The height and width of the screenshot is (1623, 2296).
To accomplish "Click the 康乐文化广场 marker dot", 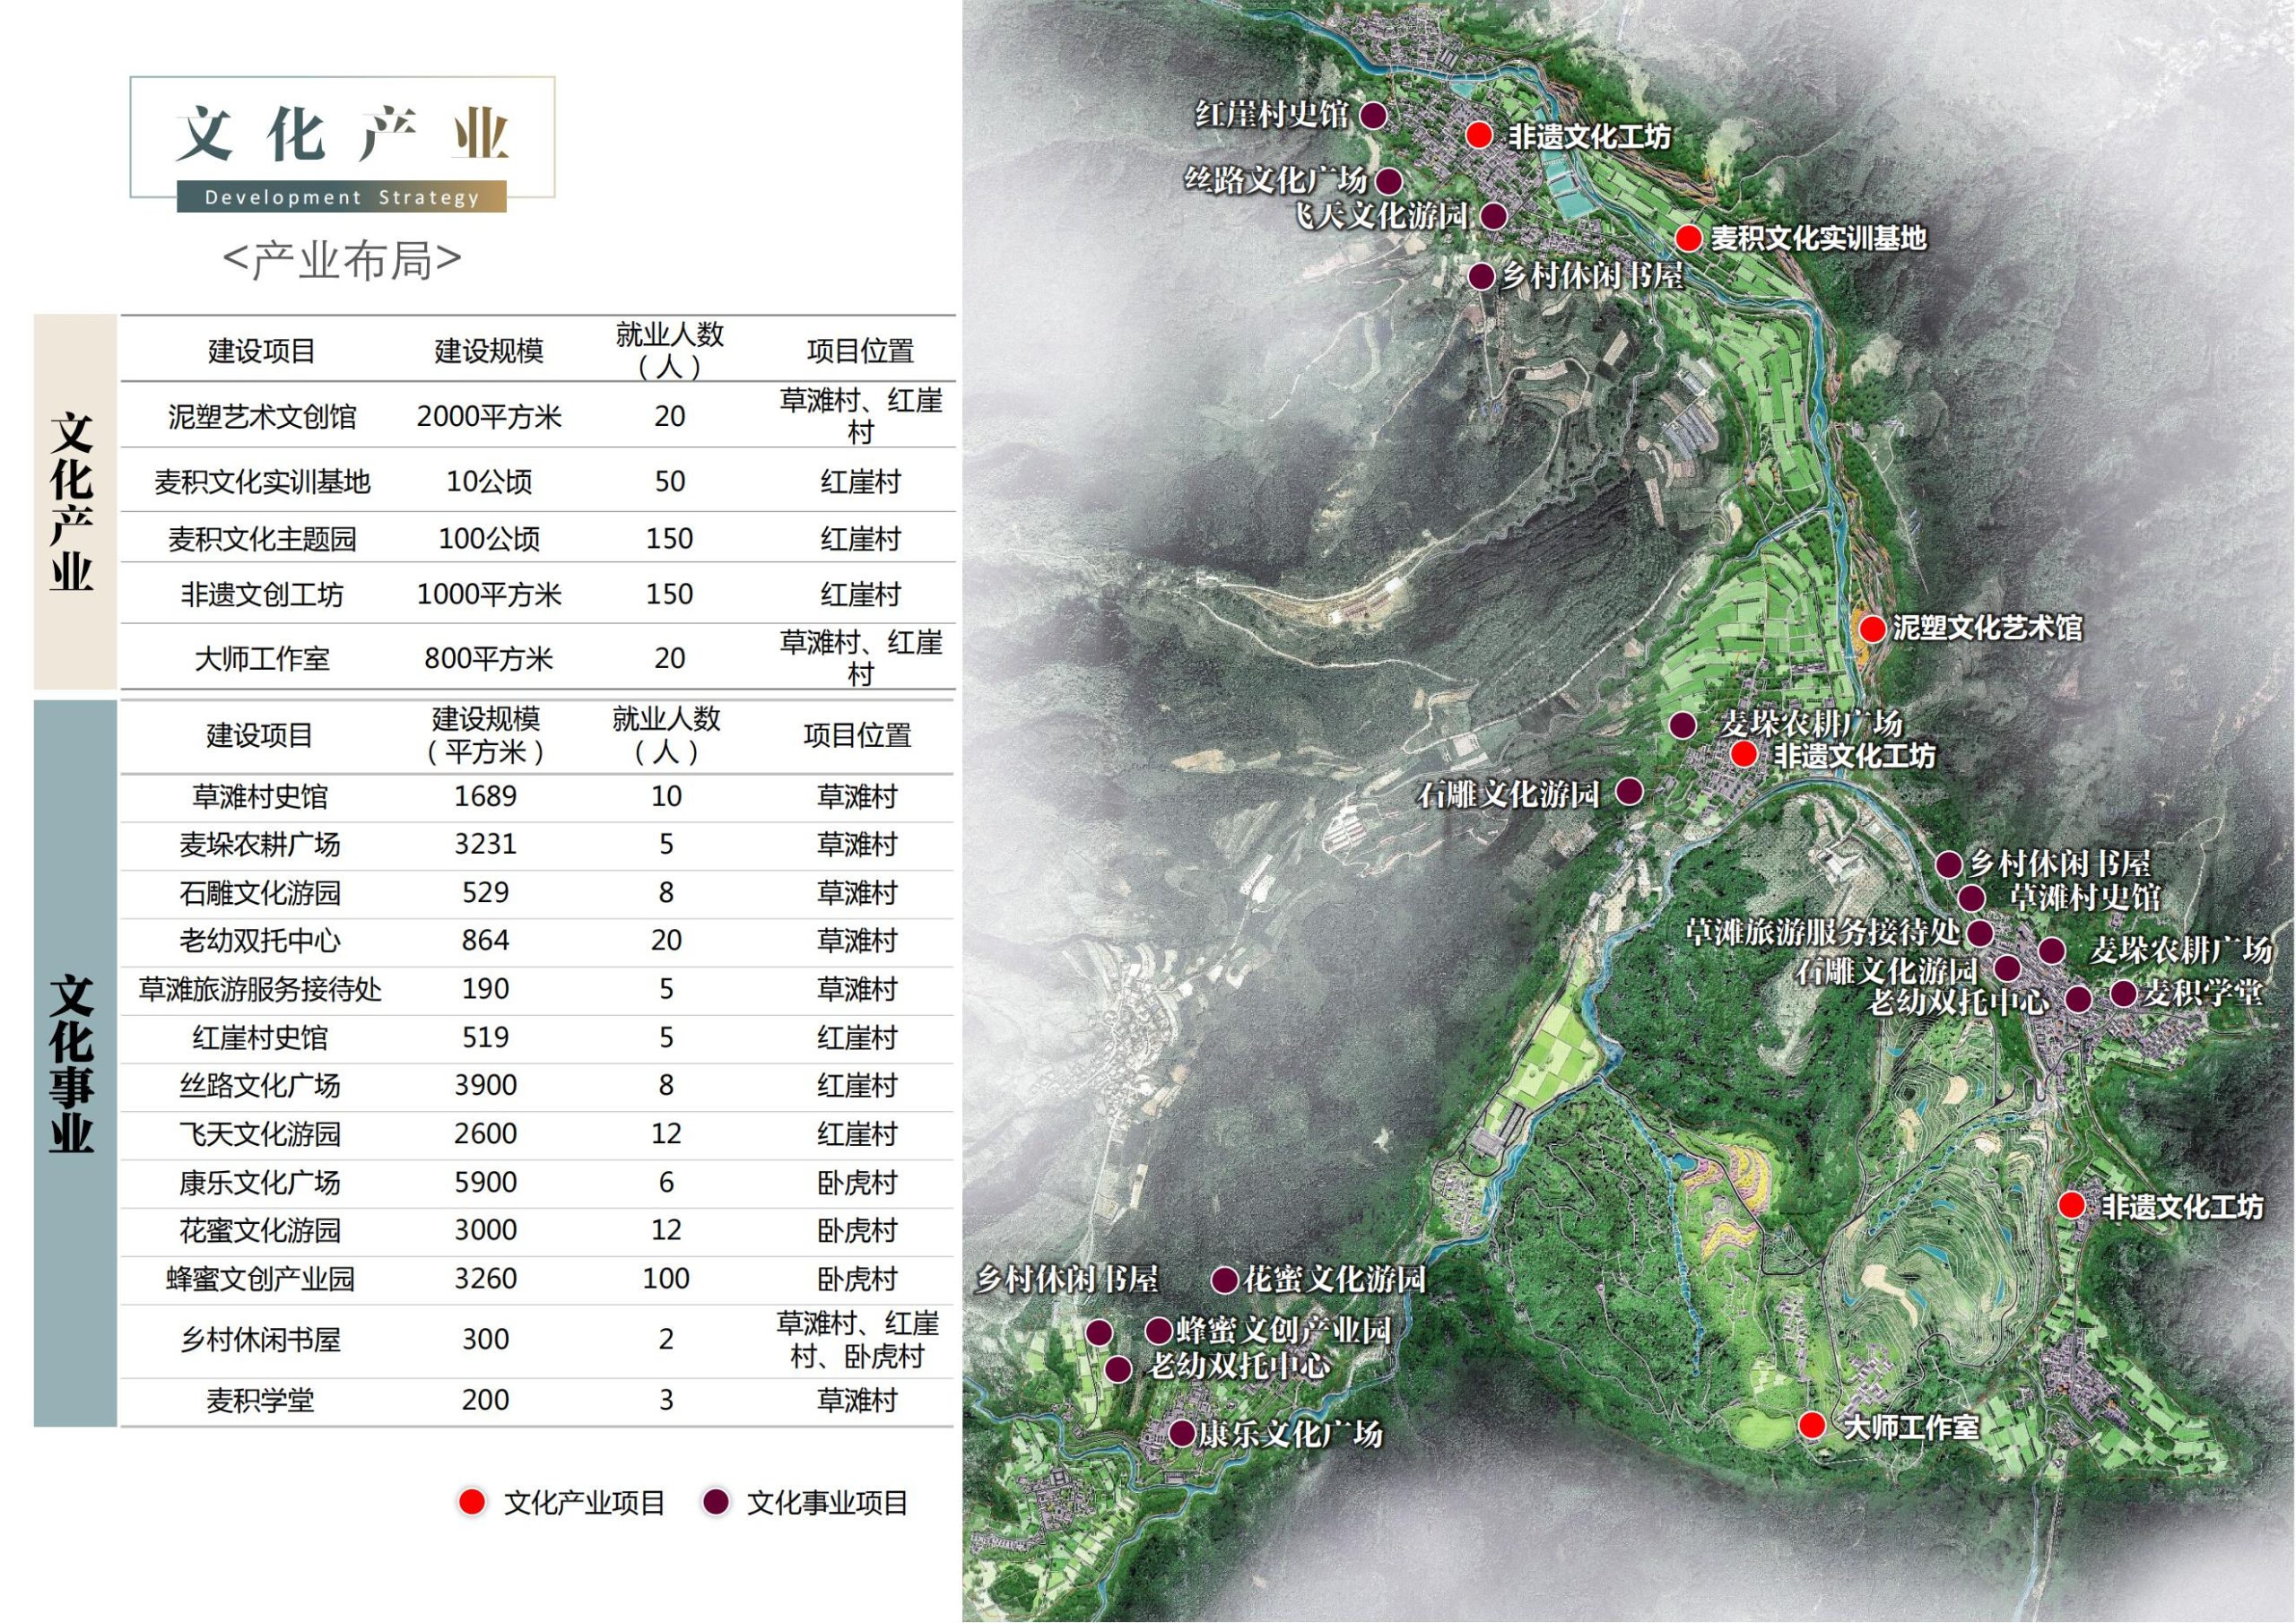I will 1182,1433.
